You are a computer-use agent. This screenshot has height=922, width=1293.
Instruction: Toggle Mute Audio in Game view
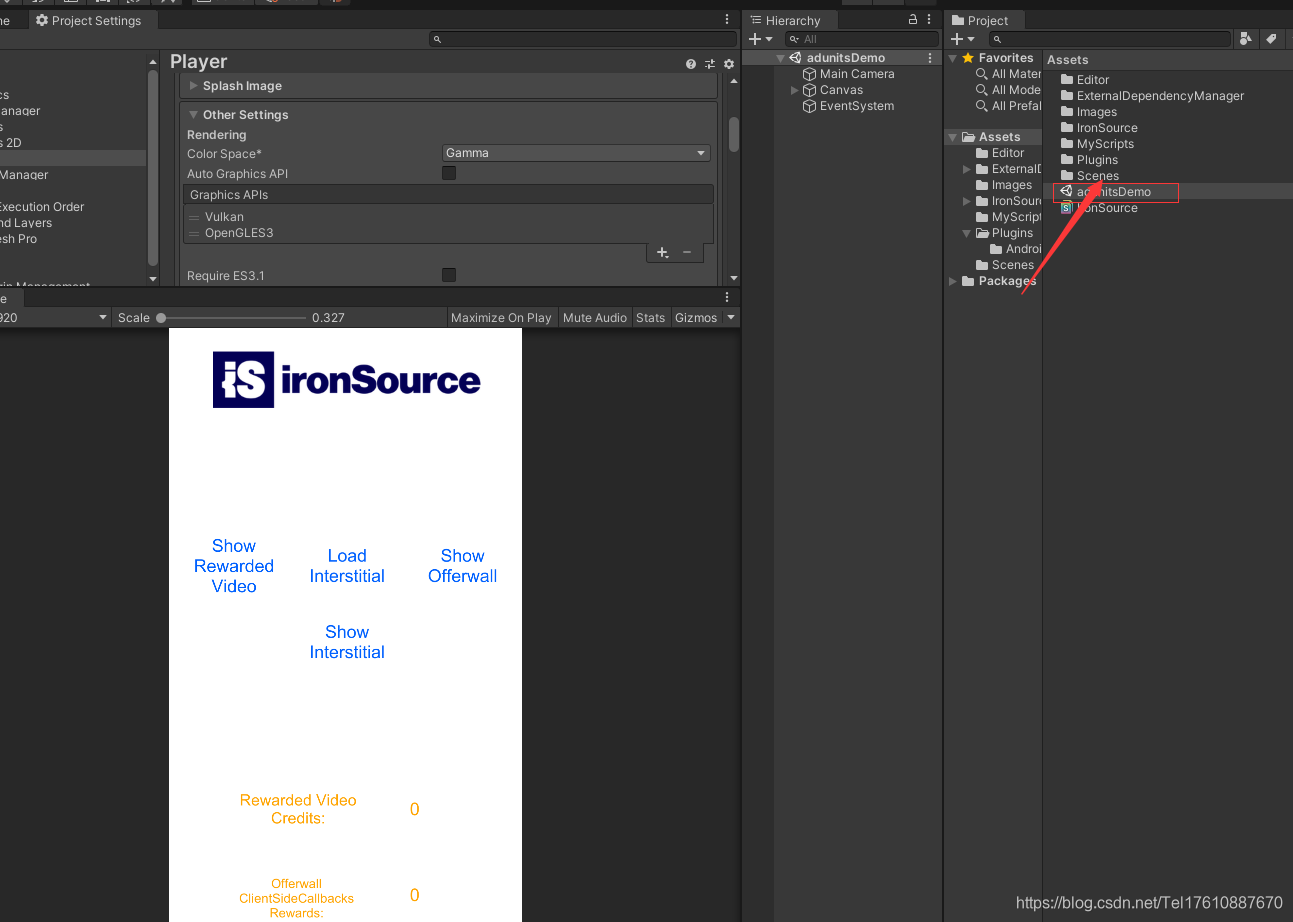pos(595,318)
